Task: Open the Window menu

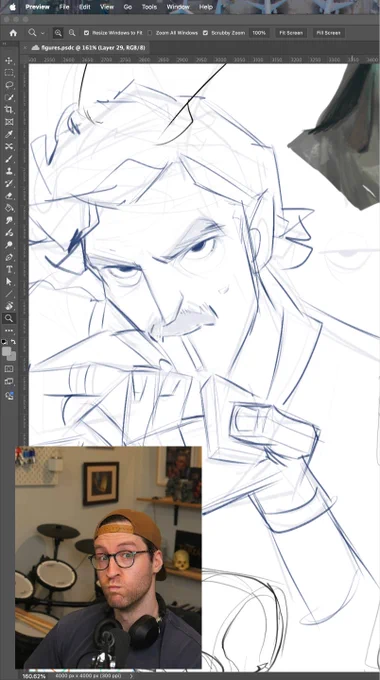Action: click(x=178, y=7)
